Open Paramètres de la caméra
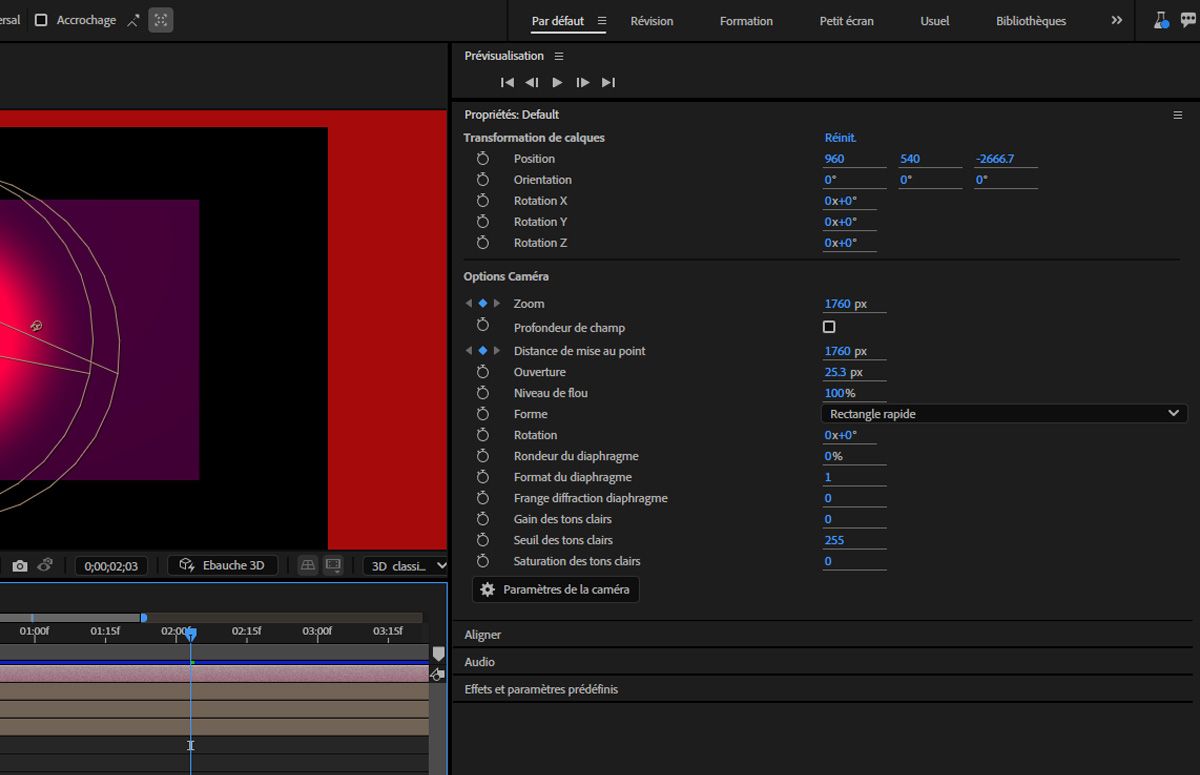1200x775 pixels. 555,590
